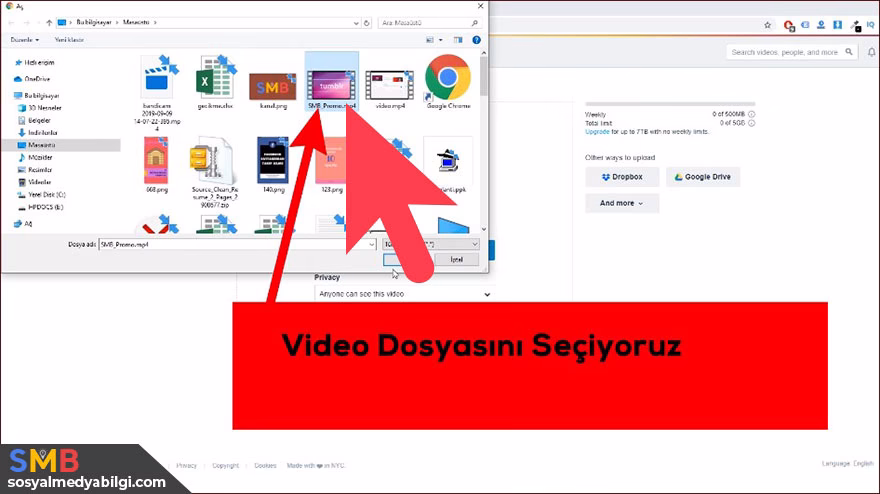
Task: Open the Privacy dropdown Anyone can see this video
Action: 403,294
